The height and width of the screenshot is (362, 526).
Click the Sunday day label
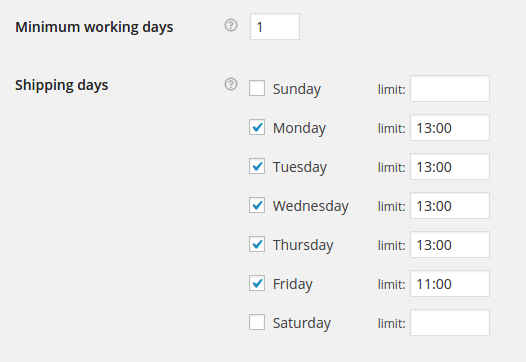click(x=297, y=89)
